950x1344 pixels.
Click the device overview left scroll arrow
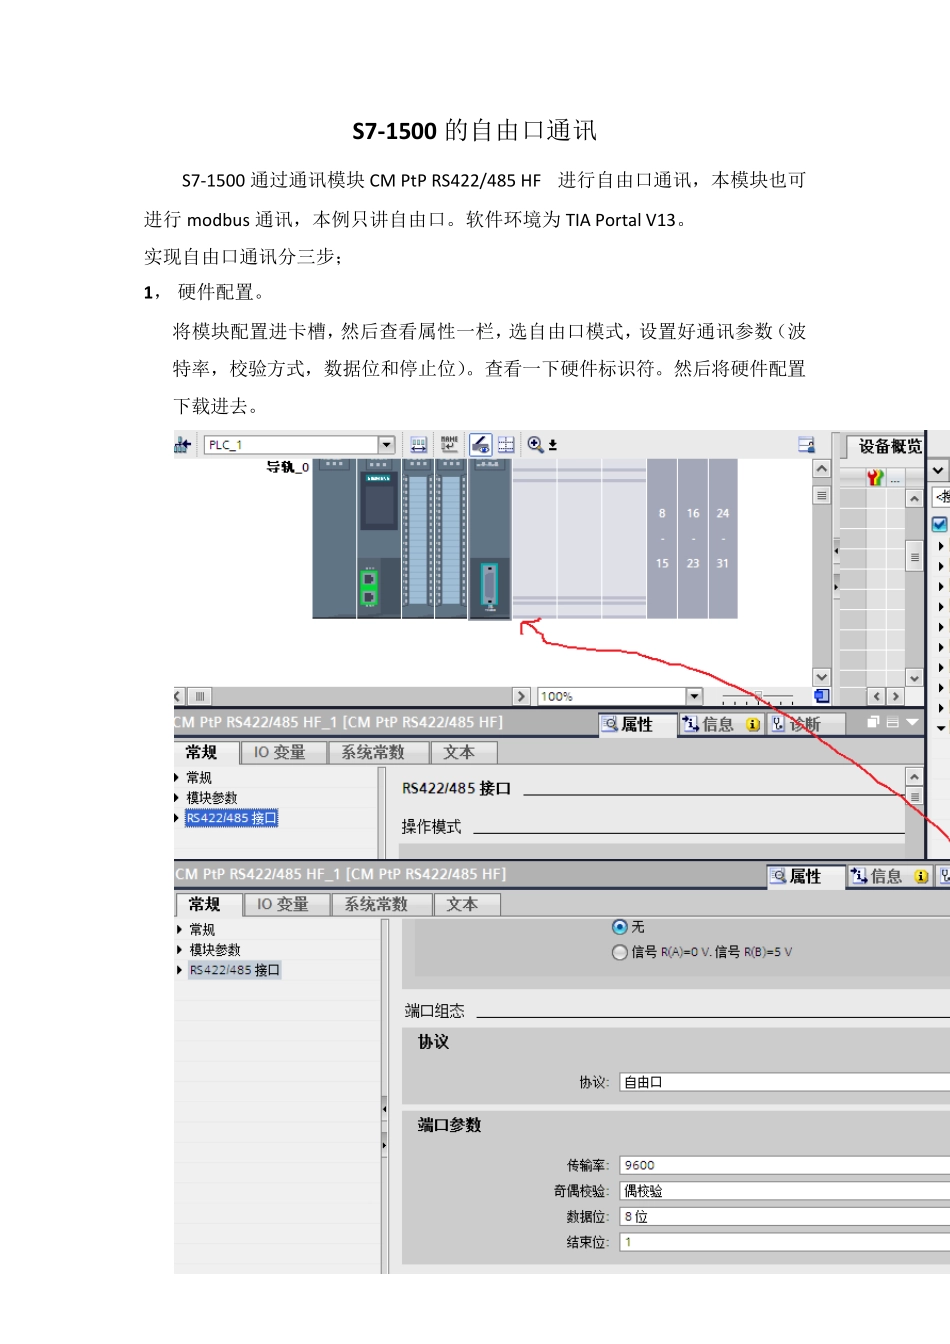(x=877, y=696)
